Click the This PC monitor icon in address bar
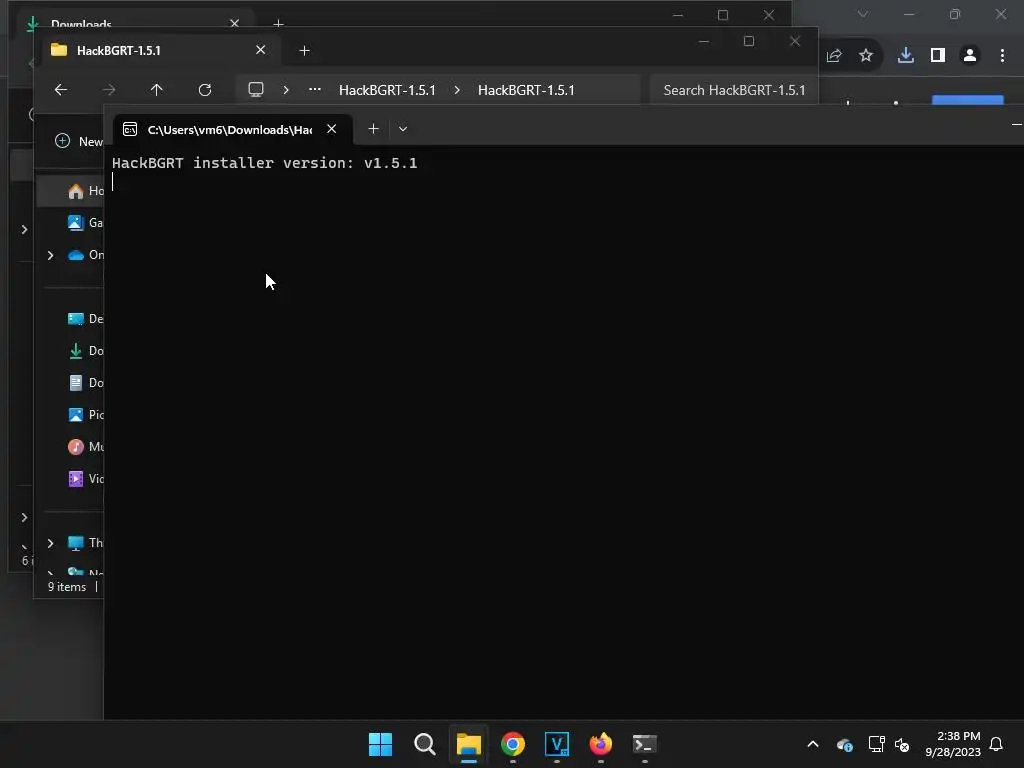Viewport: 1024px width, 768px height. pos(256,89)
